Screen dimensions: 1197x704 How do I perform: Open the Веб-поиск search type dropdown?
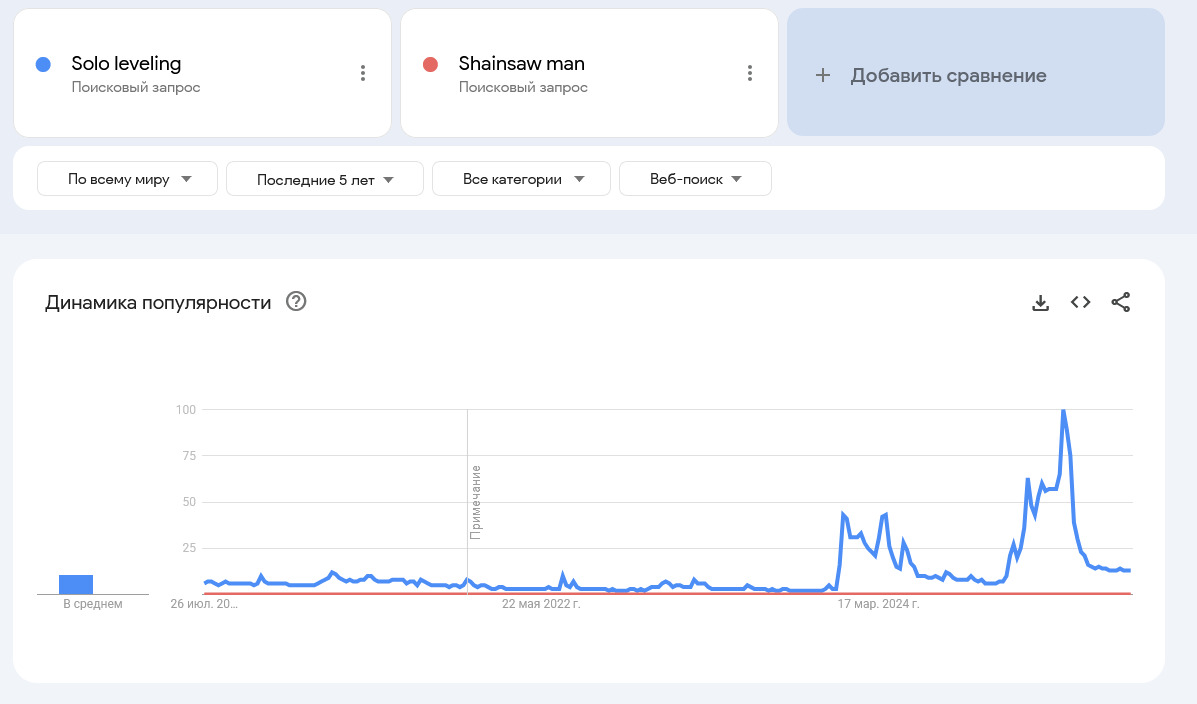[695, 180]
